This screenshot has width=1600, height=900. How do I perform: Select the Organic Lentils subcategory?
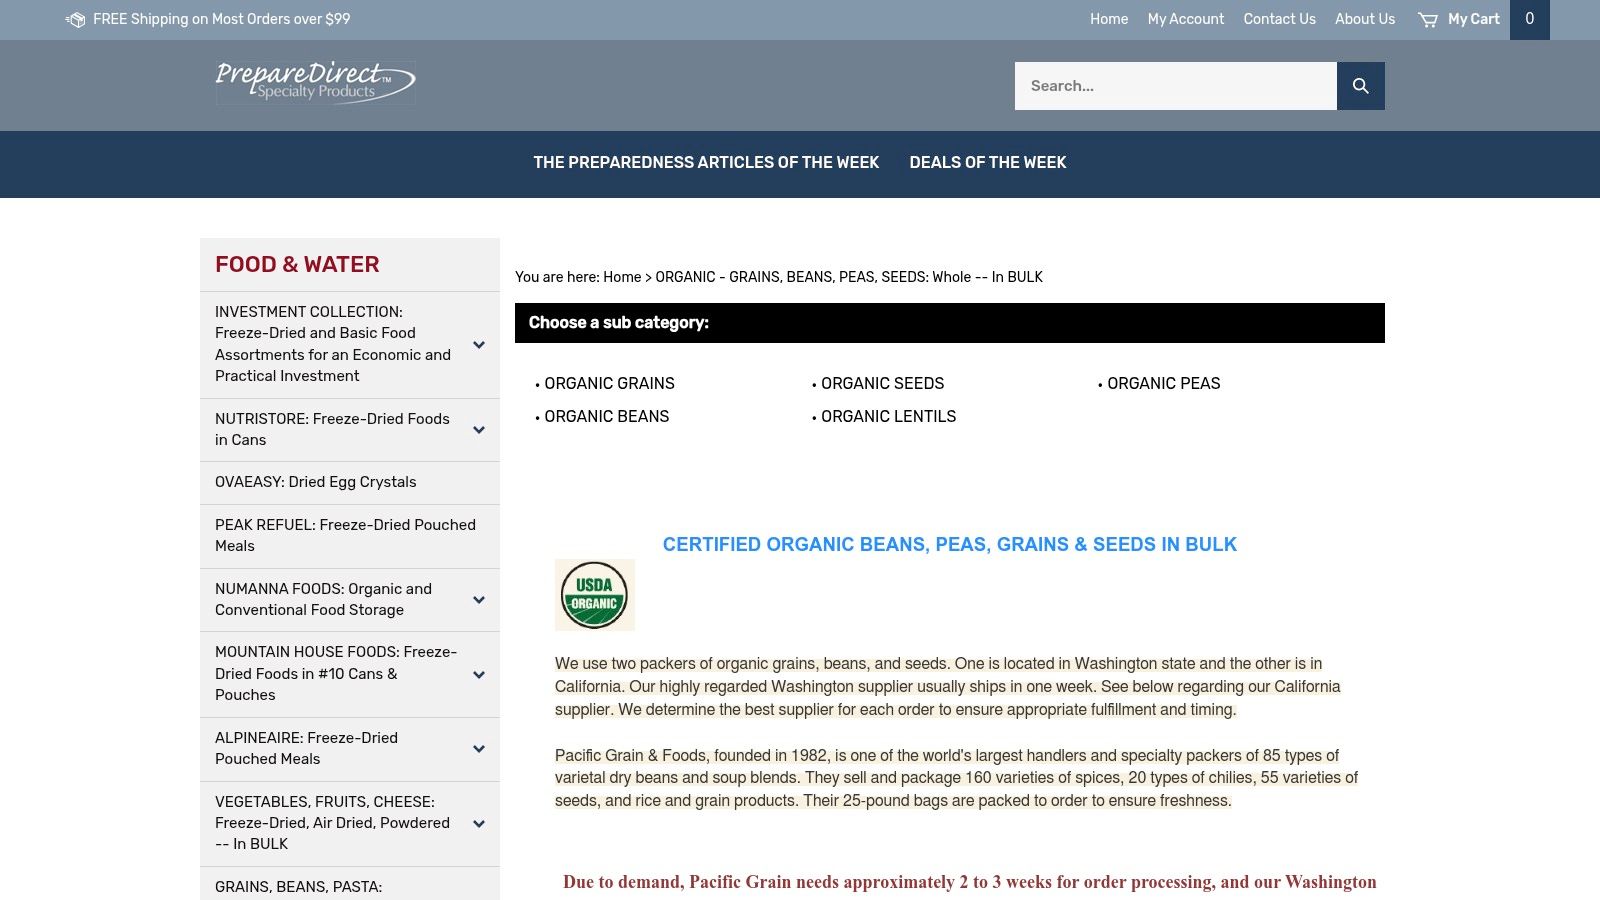(889, 417)
